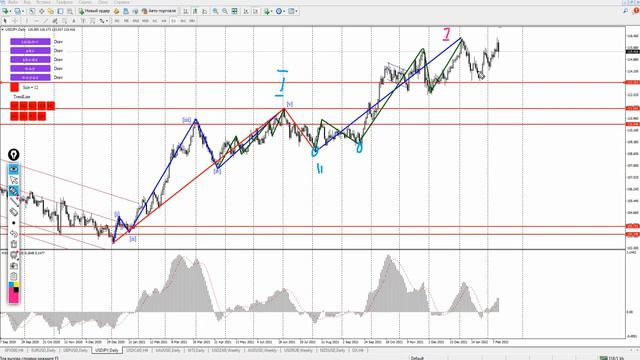
Task: Pick the text label tool
Action: pyautogui.click(x=83, y=21)
